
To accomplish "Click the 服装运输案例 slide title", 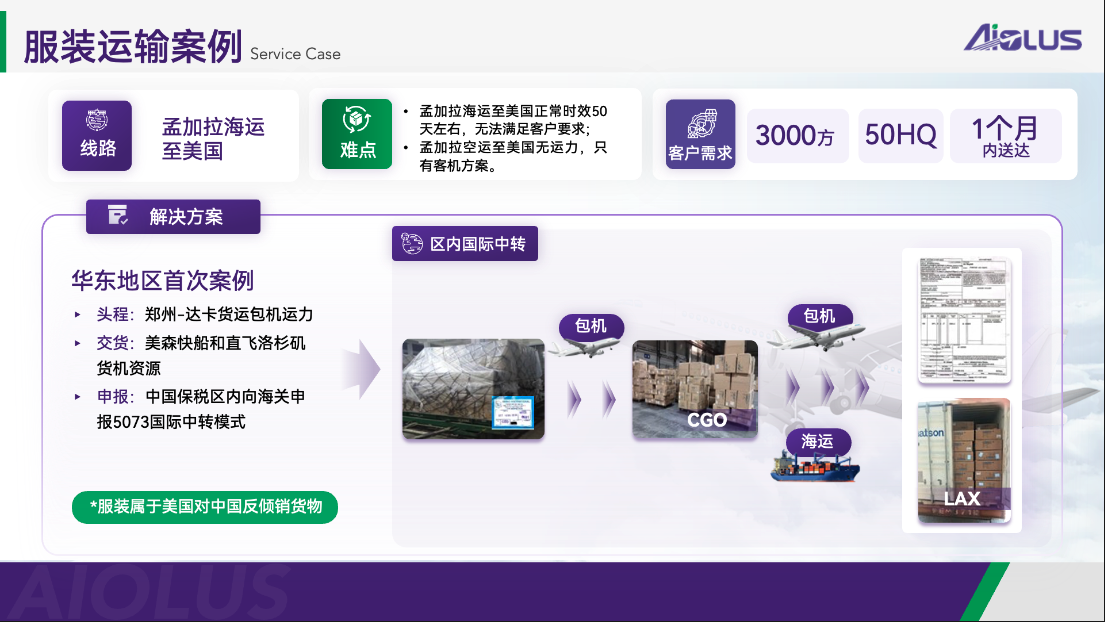I will coord(133,48).
